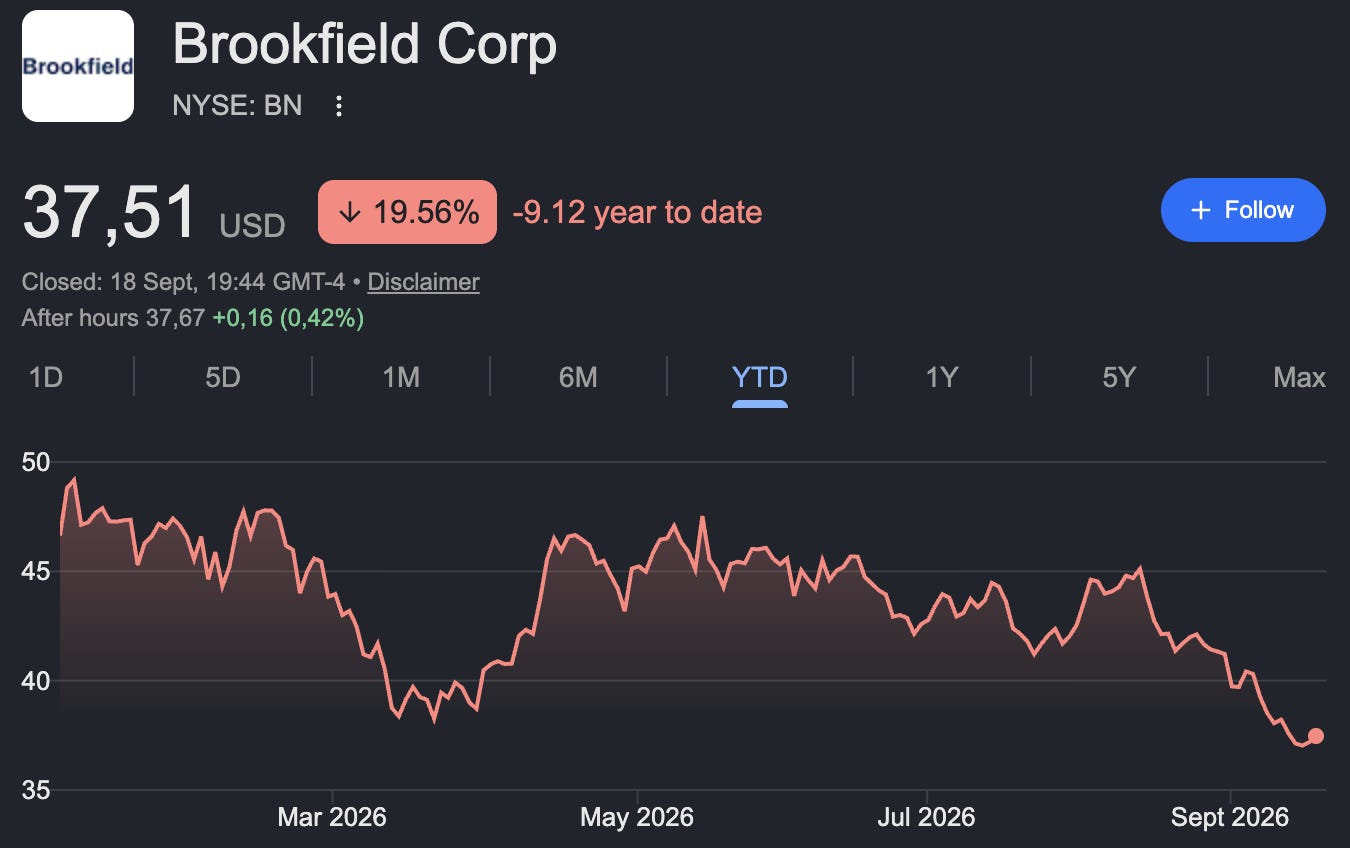Click the Mar 2026 axis label
1350x848 pixels.
332,817
